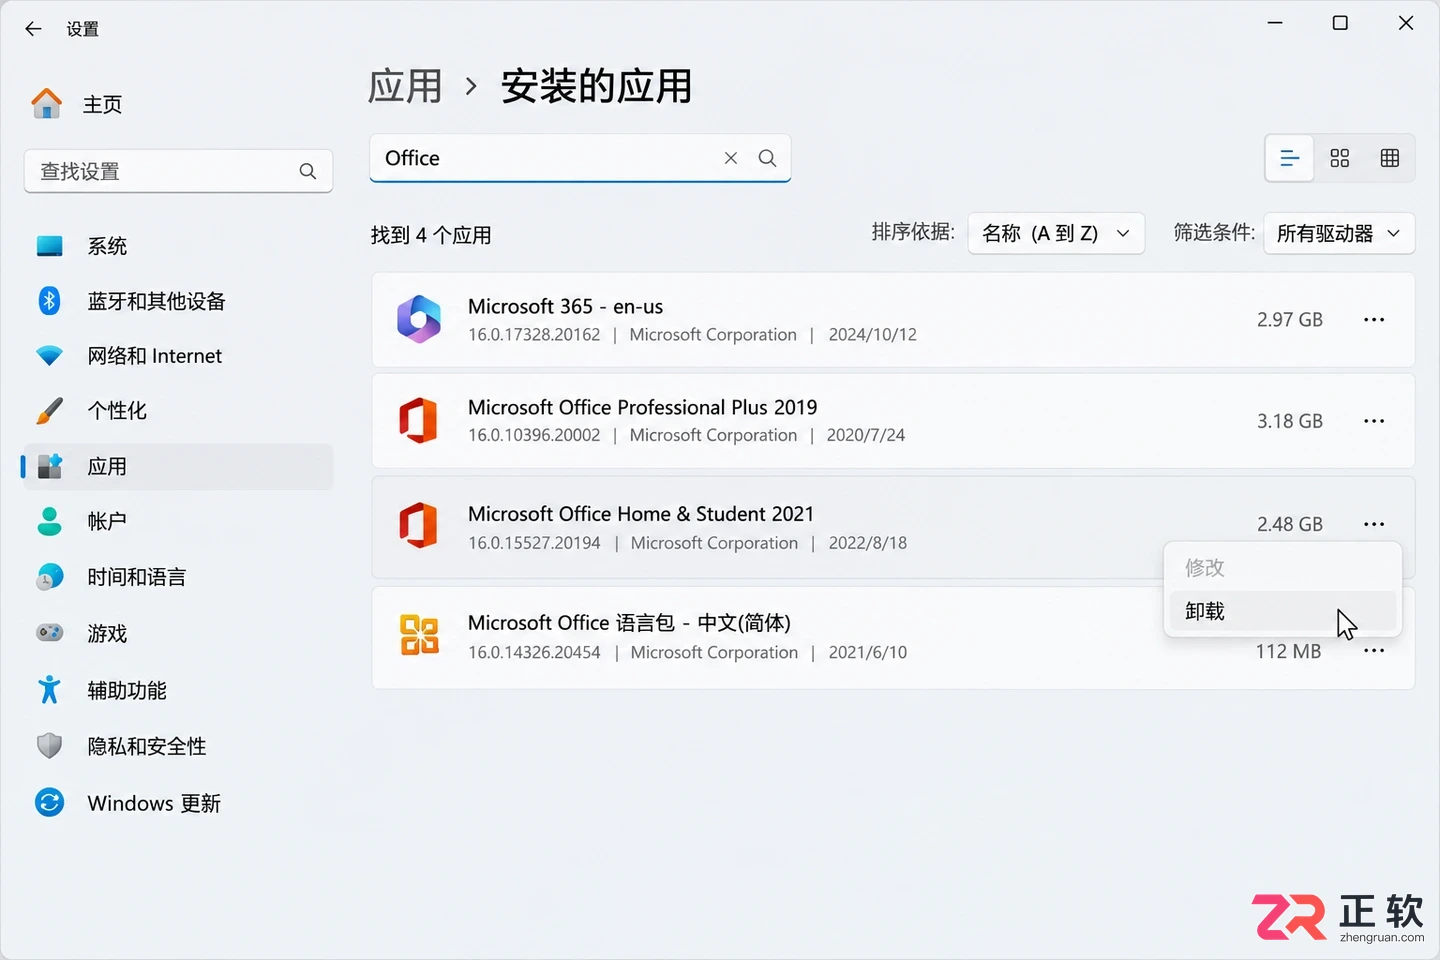Open 隐私和安全性 settings

click(178, 746)
